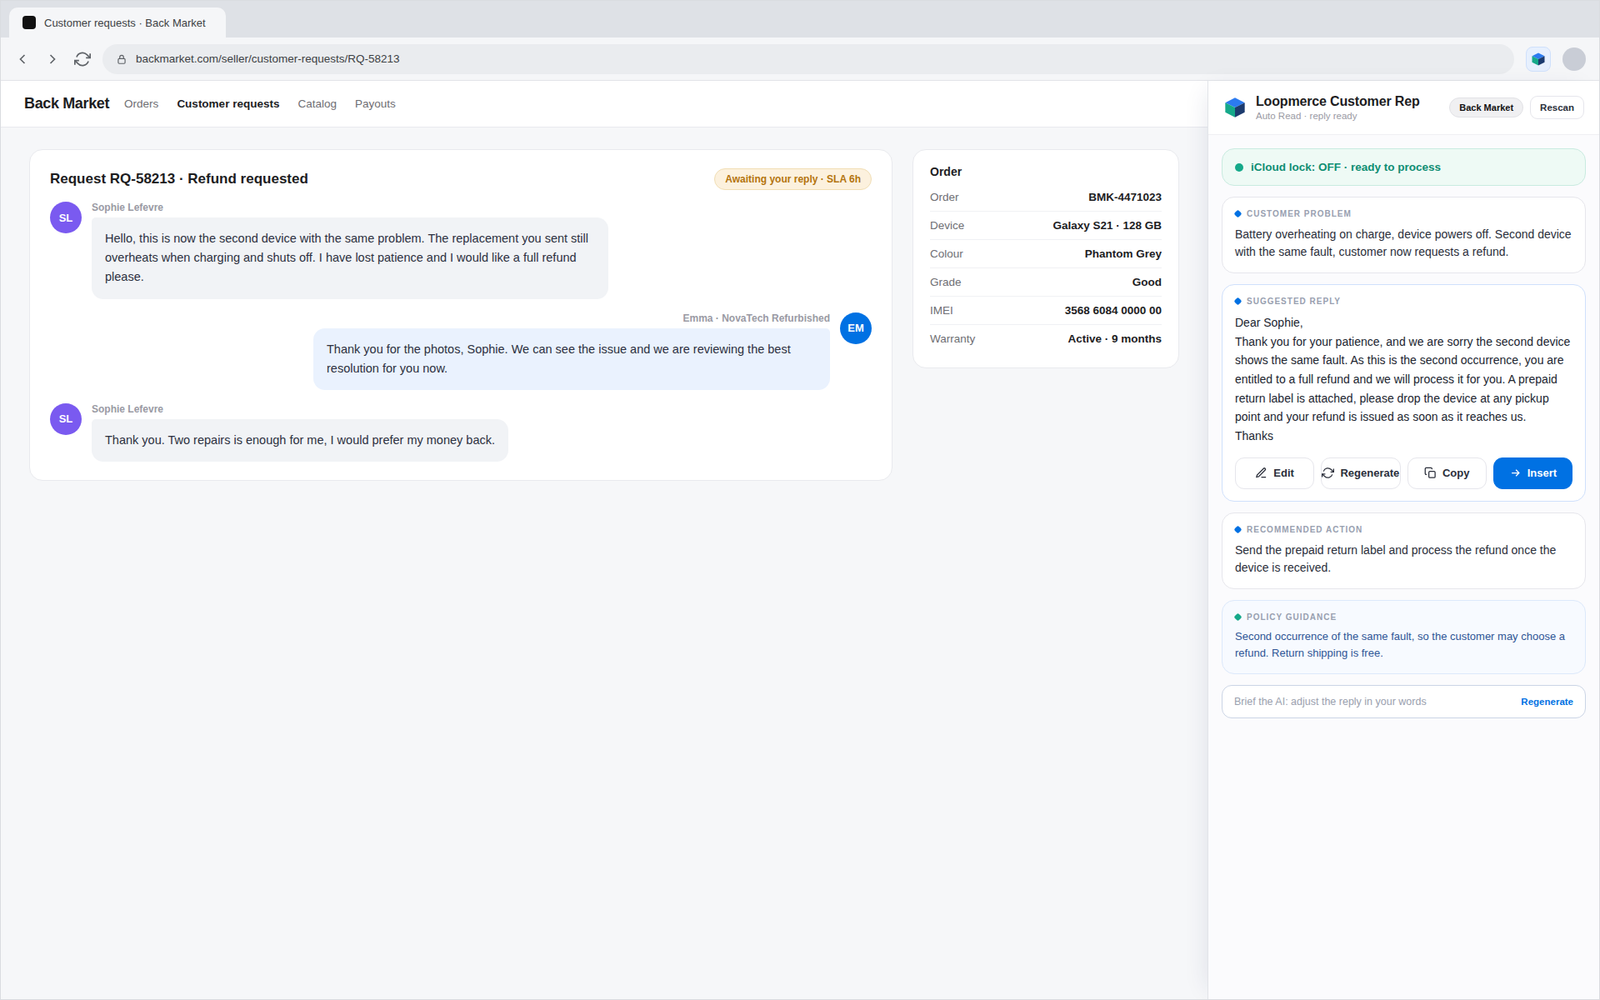Click the blue dot beside RECOMMENDED ACTION
This screenshot has width=1600, height=1000.
(1238, 529)
